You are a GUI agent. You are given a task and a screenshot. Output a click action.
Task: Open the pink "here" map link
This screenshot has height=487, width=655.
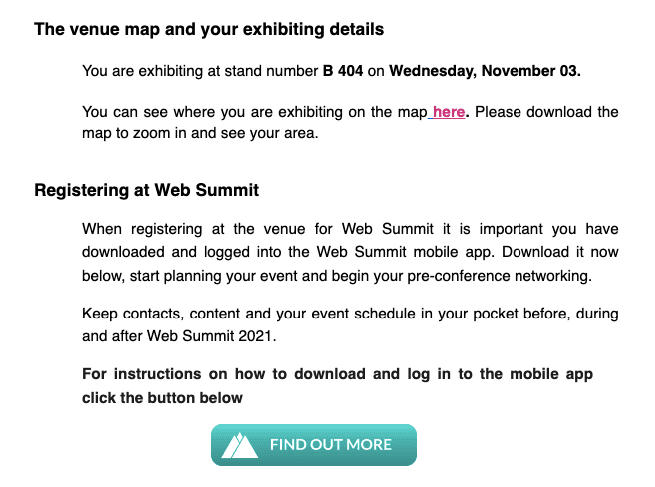(449, 112)
